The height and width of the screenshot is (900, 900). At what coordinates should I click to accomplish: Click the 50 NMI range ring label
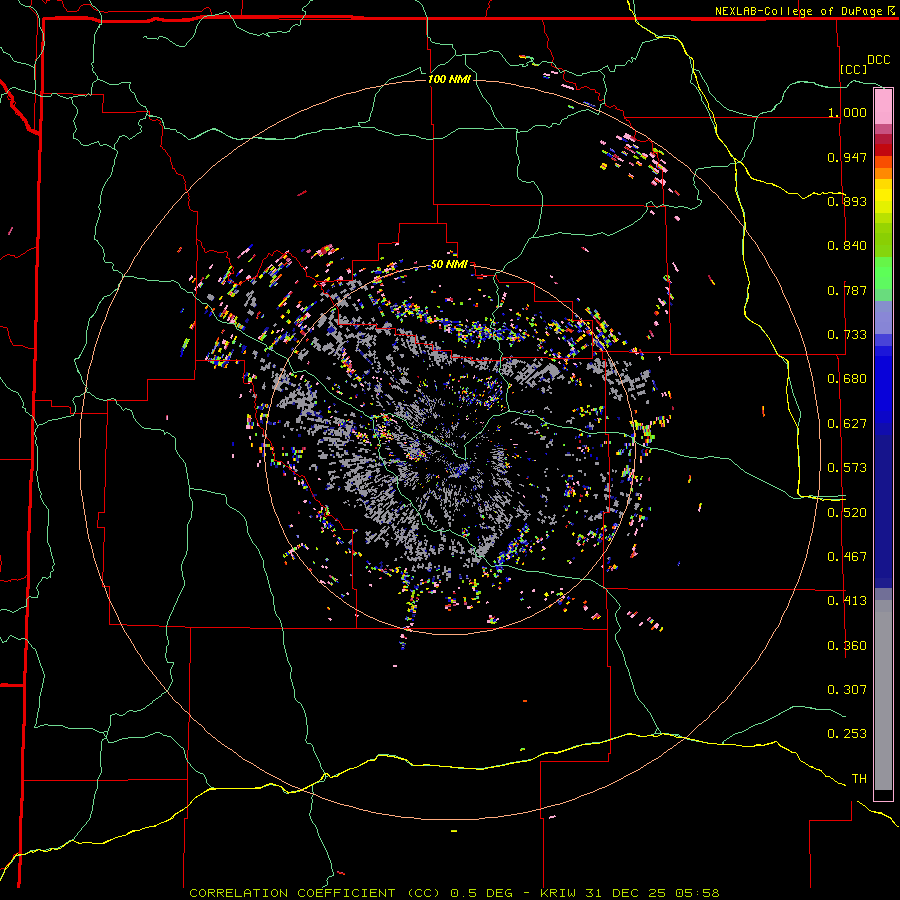449,264
